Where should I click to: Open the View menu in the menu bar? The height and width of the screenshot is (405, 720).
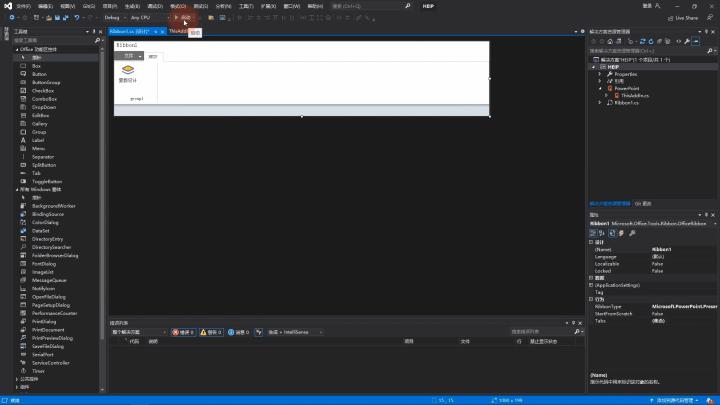[67, 6]
